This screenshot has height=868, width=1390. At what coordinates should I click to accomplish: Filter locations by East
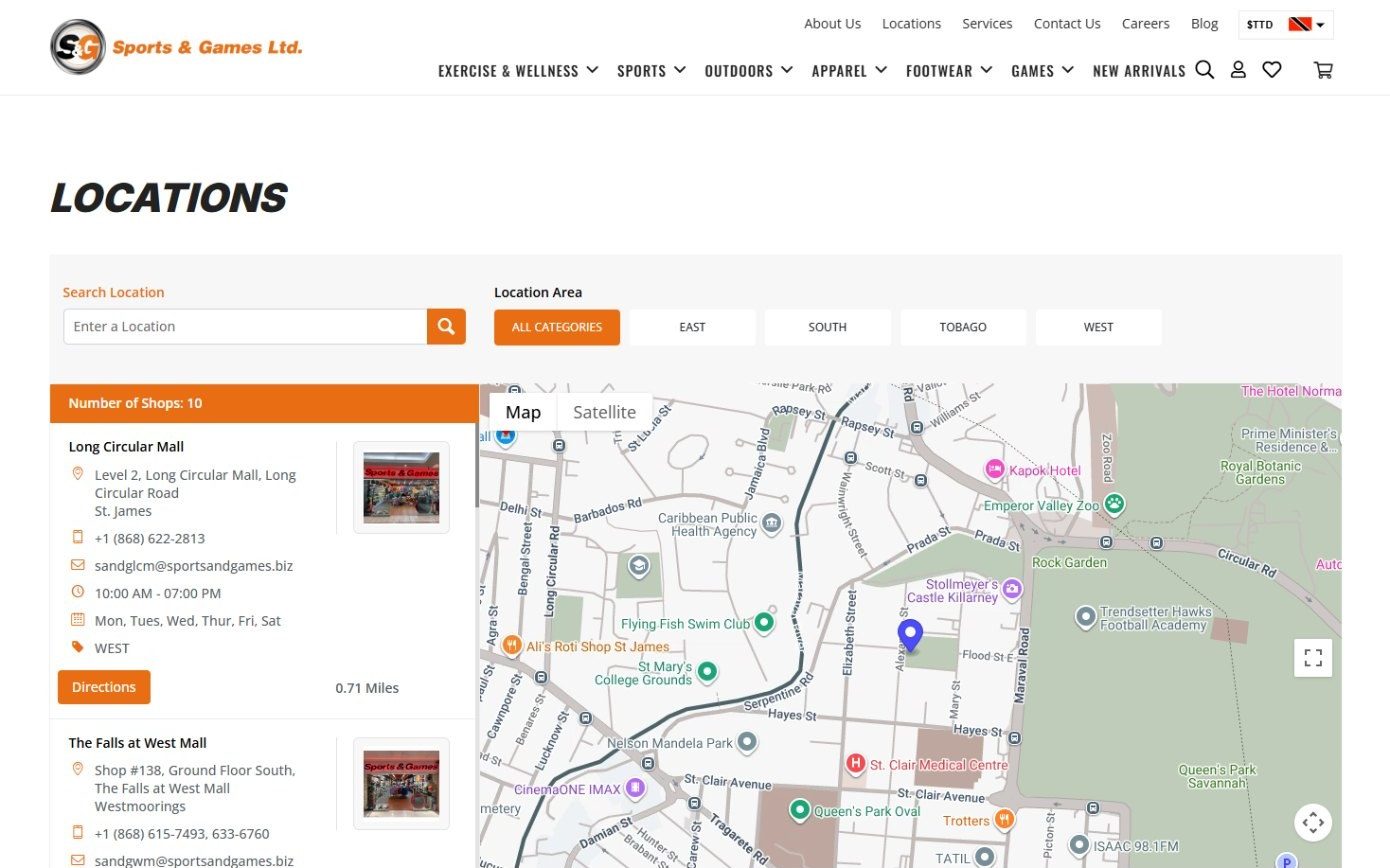[x=692, y=327]
